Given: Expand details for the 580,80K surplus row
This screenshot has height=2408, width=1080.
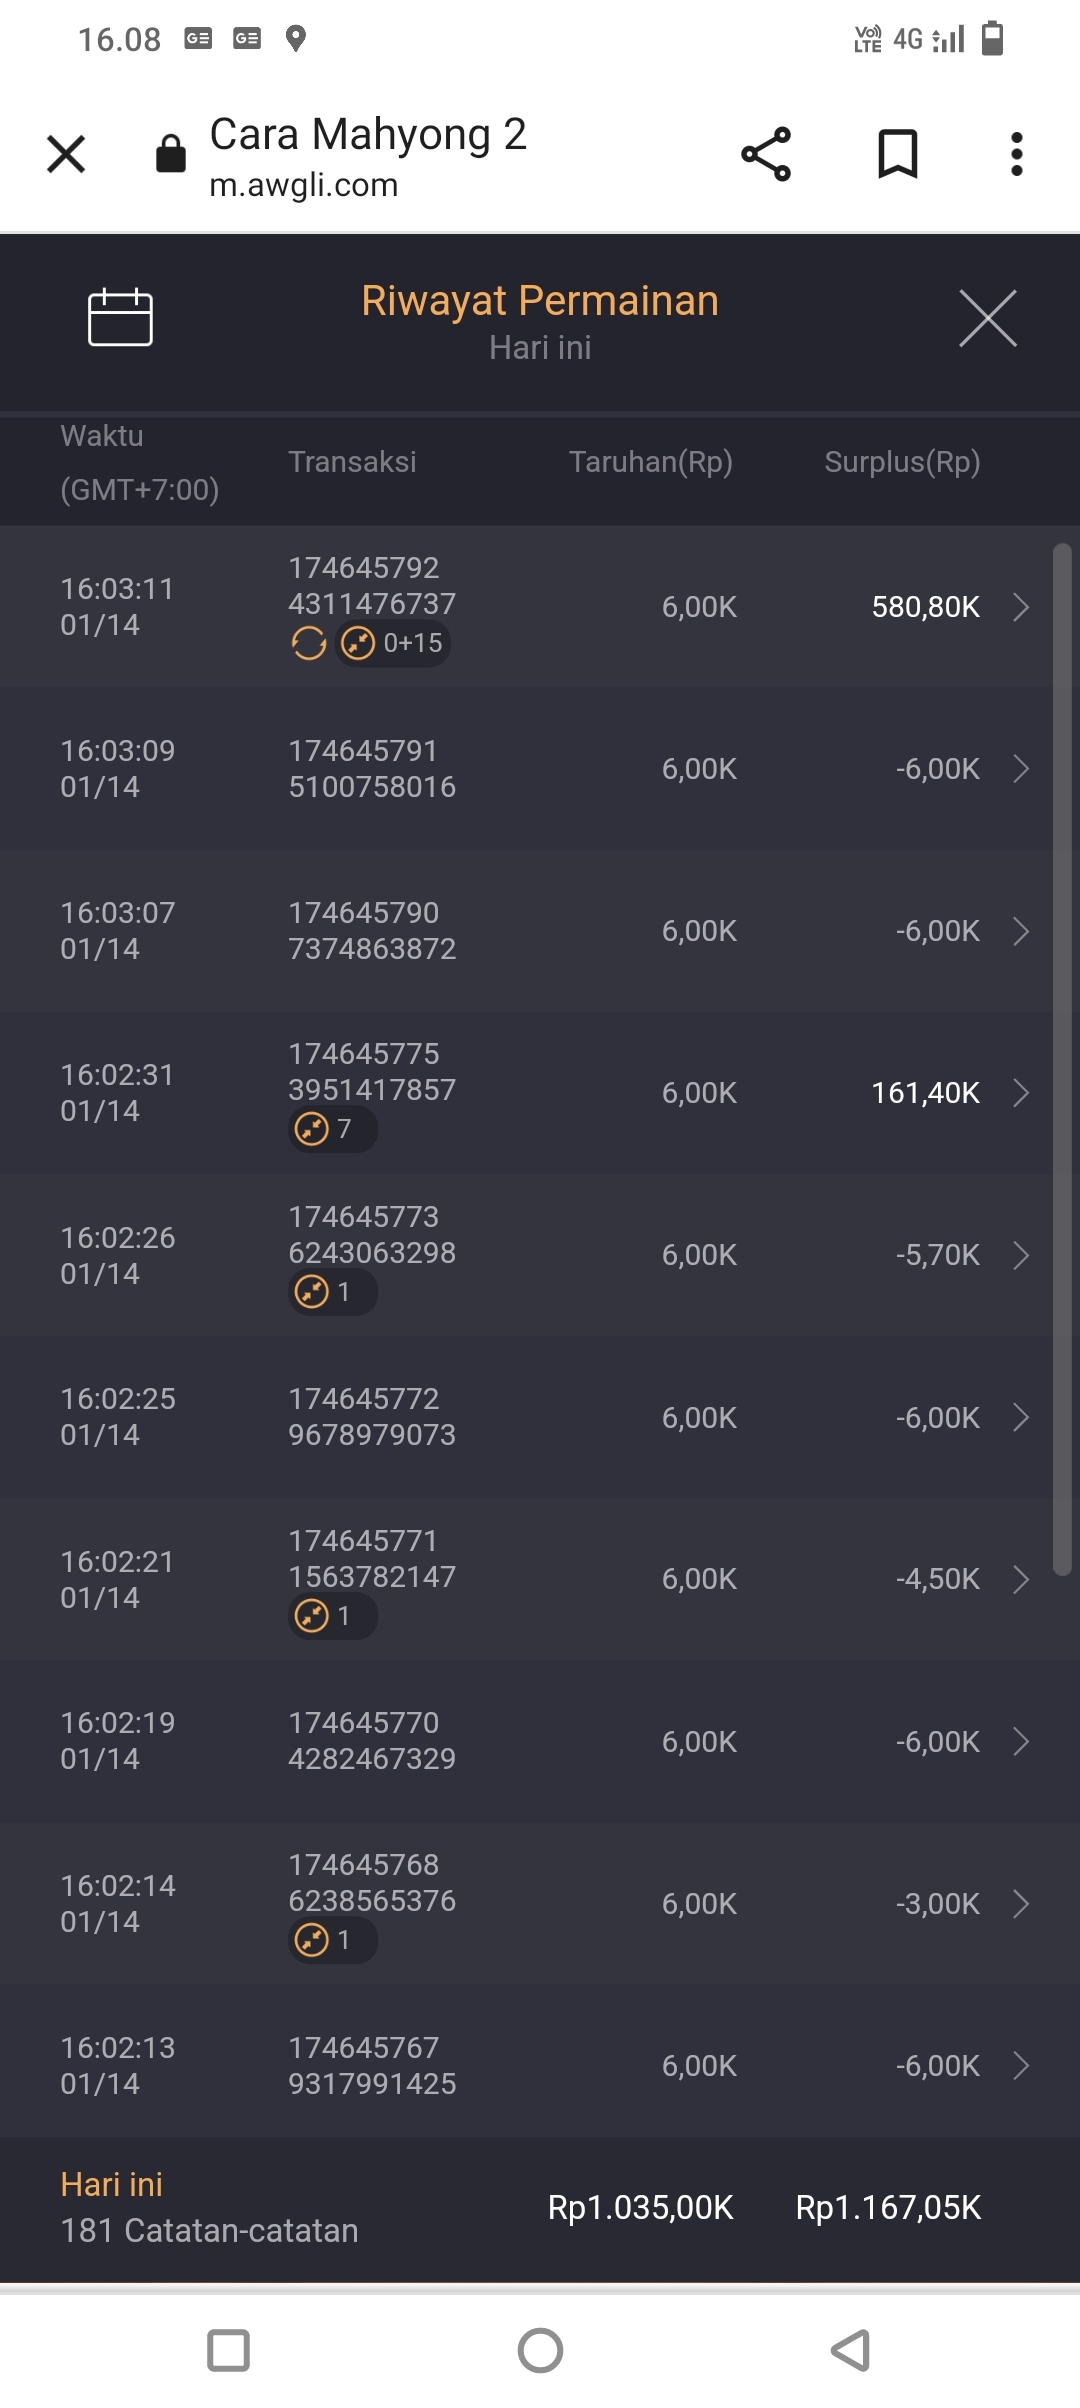Looking at the screenshot, I should point(1020,607).
